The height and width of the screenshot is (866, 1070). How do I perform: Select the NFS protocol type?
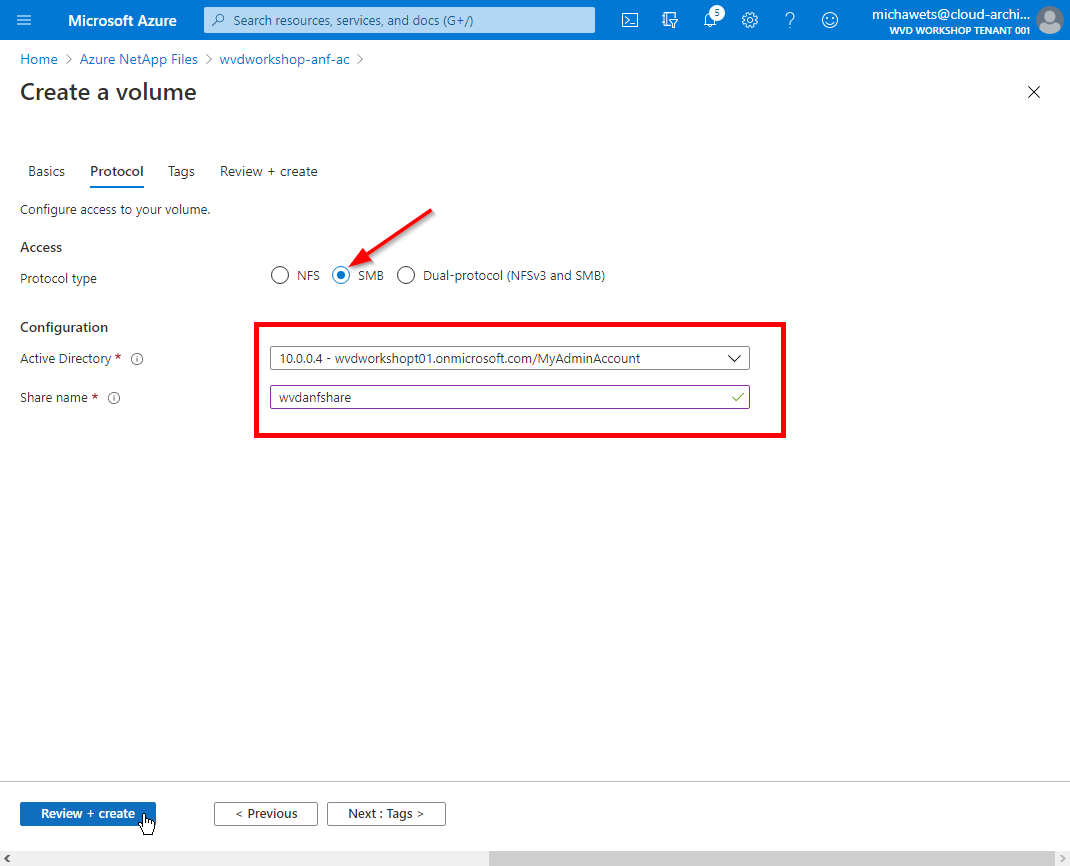(280, 275)
